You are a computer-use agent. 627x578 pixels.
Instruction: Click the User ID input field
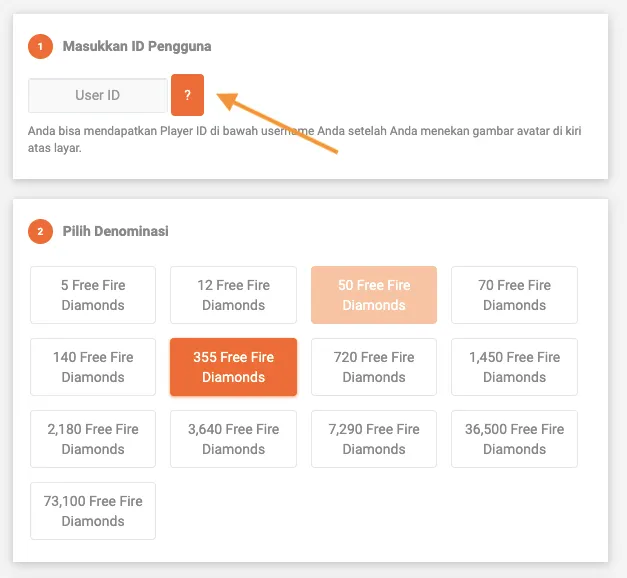[98, 96]
